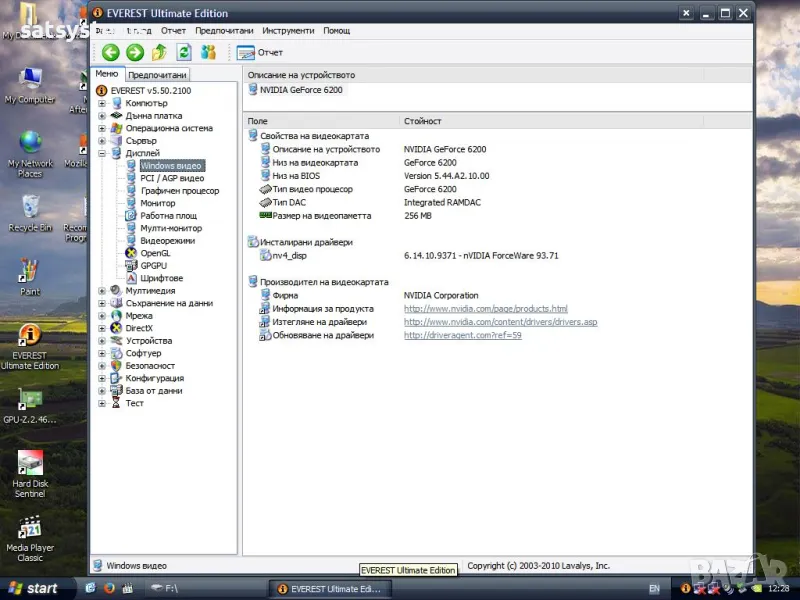Open the Инструменти menu
Image resolution: width=800 pixels, height=600 pixels.
coord(289,31)
